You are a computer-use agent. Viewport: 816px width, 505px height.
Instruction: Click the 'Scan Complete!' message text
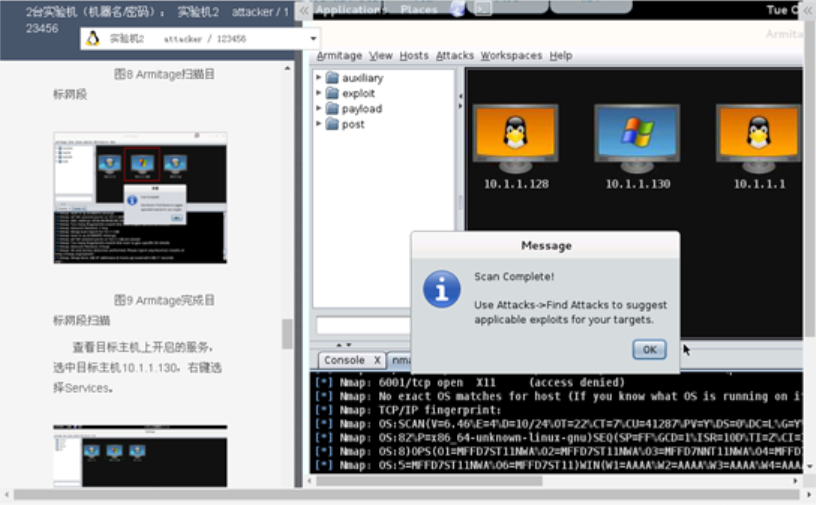point(514,276)
